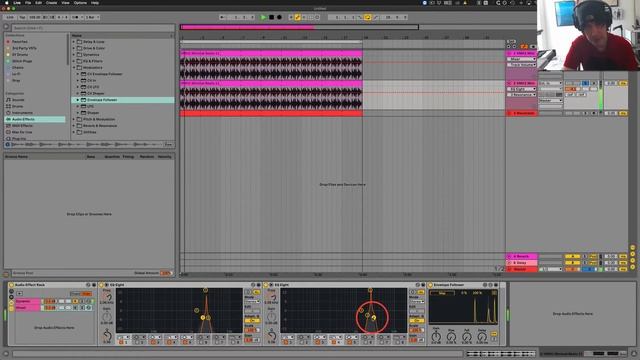Open the Live application menu
640x360 pixels.
click(17, 3)
